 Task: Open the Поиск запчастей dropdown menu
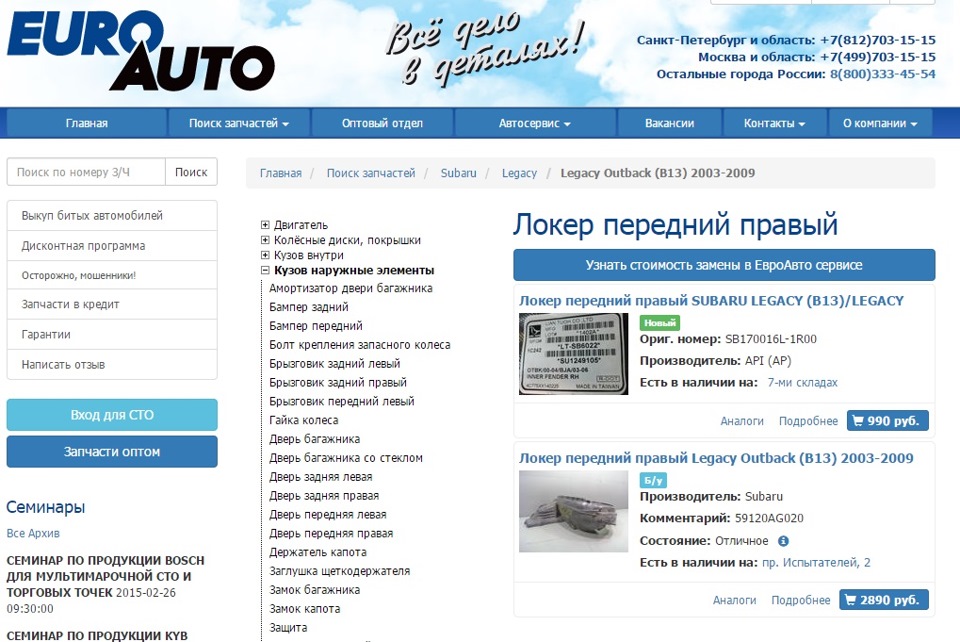pos(239,123)
